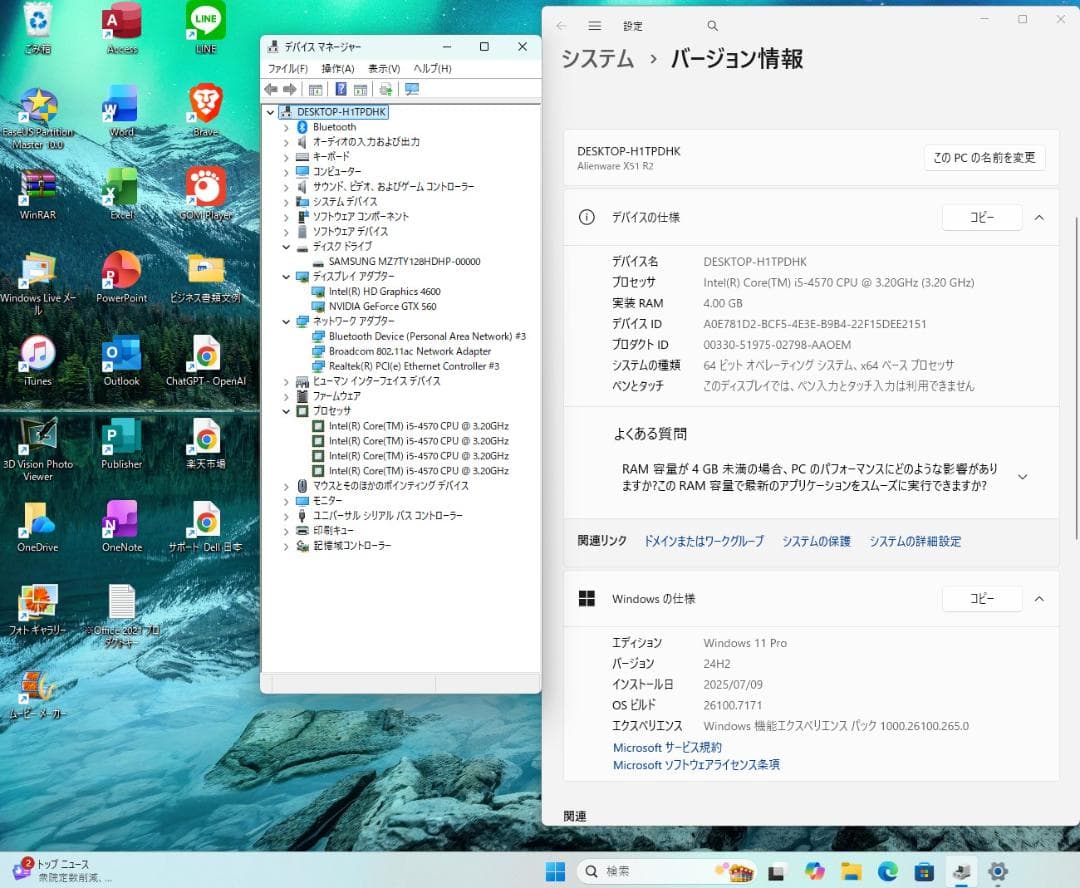Click the このPCの名前を変更 button
This screenshot has height=888, width=1080.
tap(984, 157)
